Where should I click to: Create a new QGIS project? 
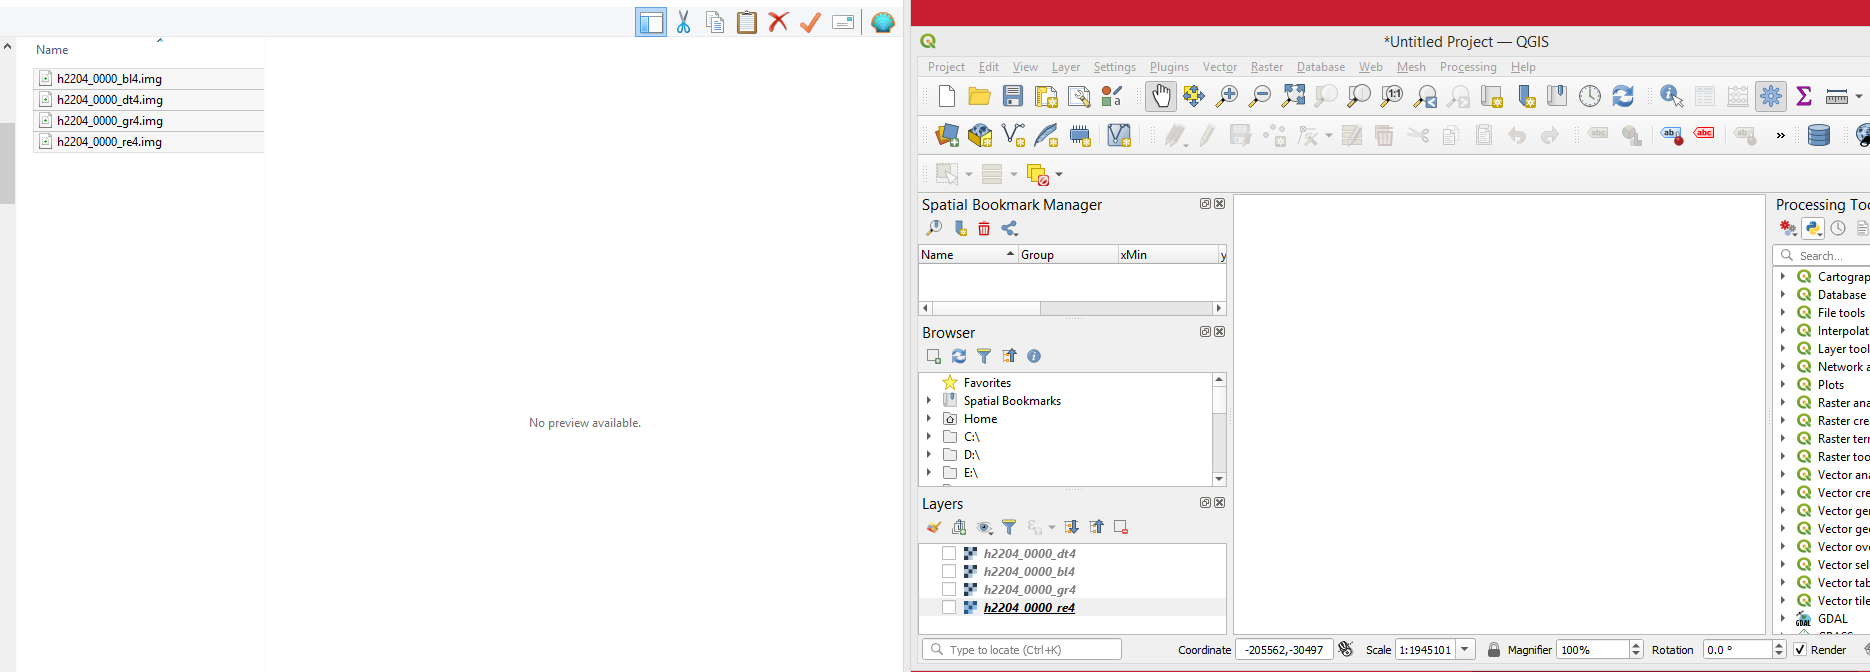(x=946, y=96)
